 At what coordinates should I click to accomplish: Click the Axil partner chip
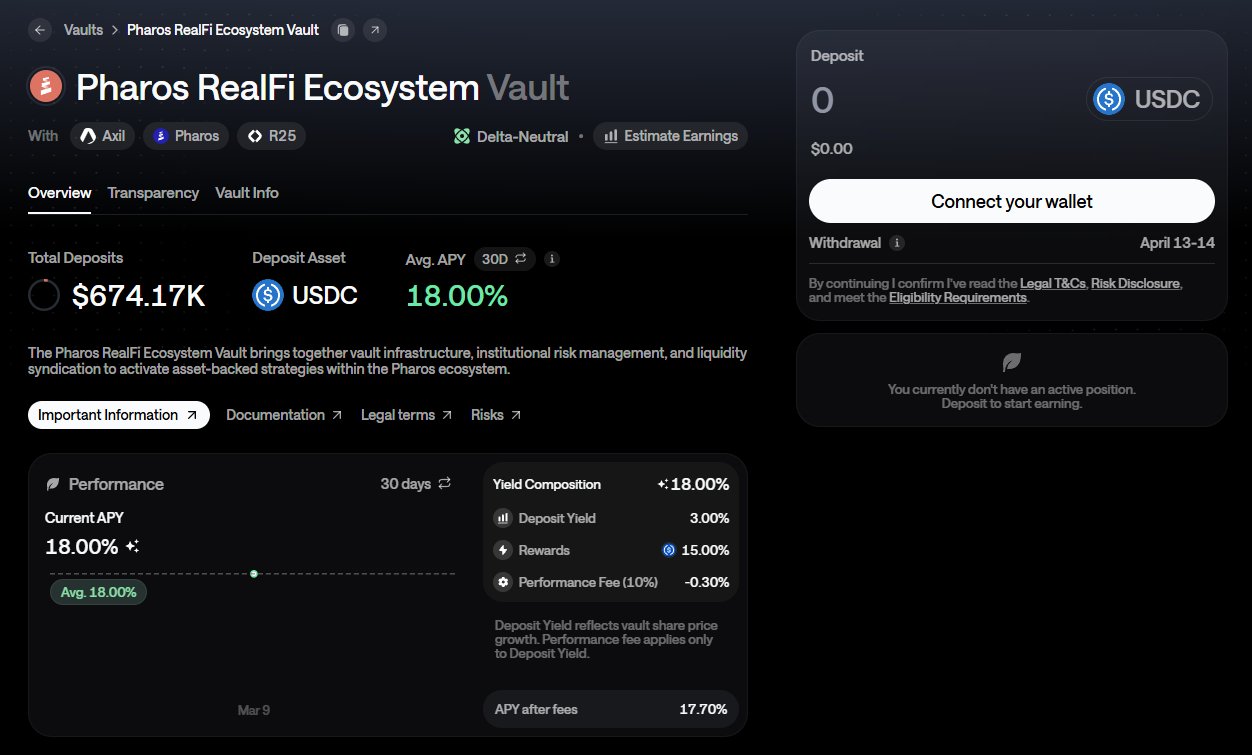(103, 136)
